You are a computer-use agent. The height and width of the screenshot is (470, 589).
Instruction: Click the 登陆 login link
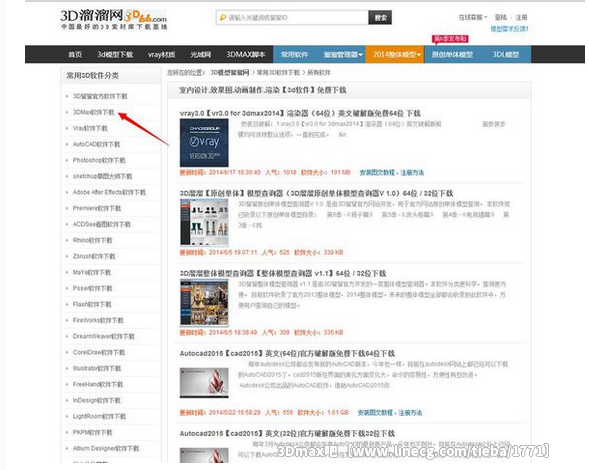click(500, 17)
